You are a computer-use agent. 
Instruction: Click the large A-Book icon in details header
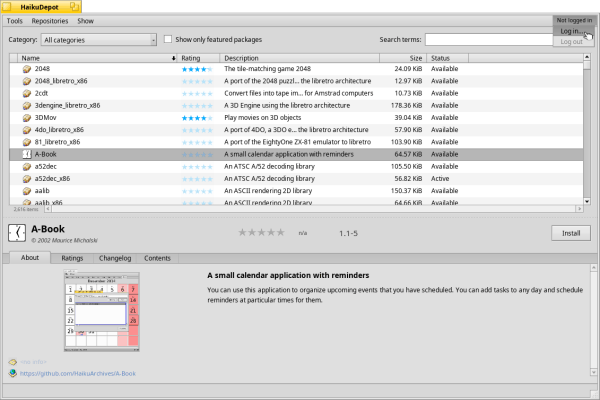click(x=16, y=232)
